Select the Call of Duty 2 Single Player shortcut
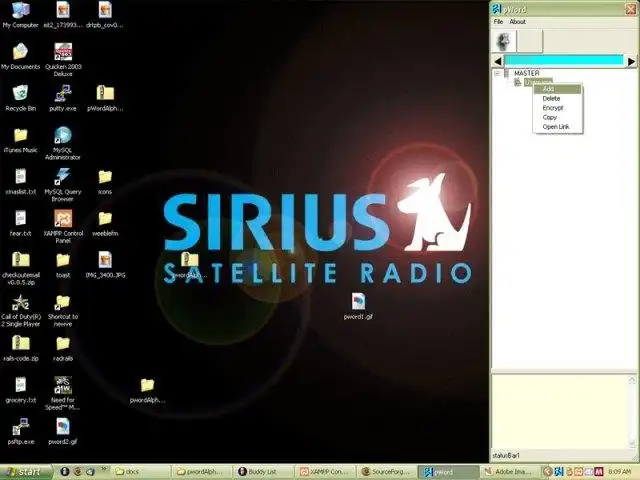Viewport: 640px width, 480px height. pos(20,310)
